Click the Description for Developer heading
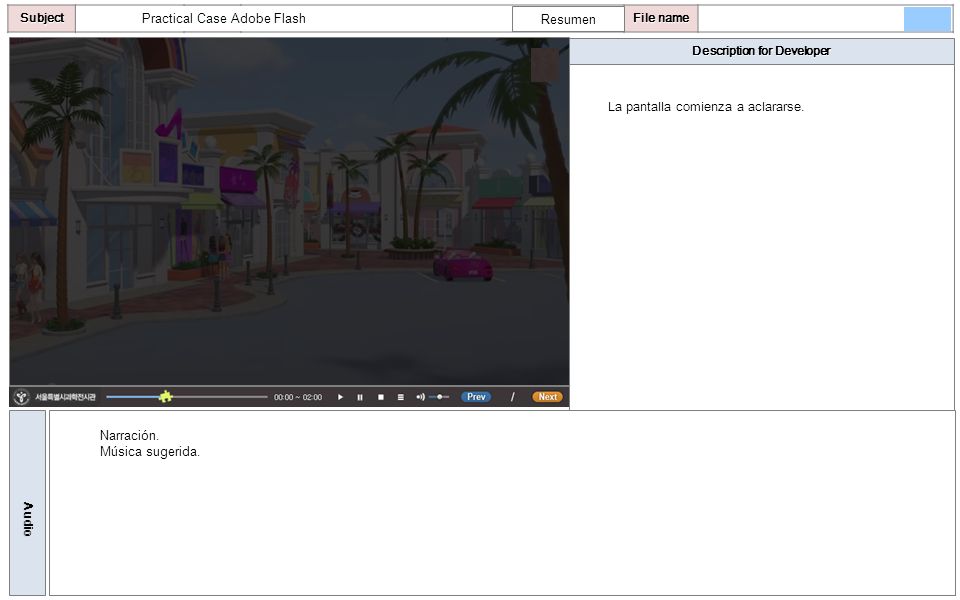The width and height of the screenshot is (960, 600). [762, 51]
